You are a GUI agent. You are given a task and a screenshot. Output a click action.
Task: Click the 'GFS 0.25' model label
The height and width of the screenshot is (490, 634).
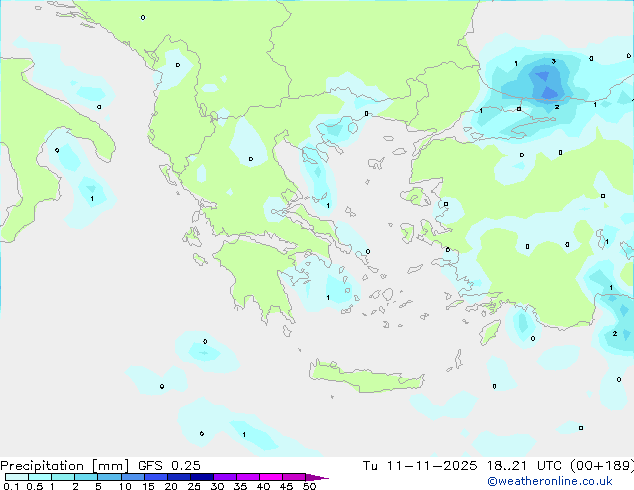click(169, 466)
